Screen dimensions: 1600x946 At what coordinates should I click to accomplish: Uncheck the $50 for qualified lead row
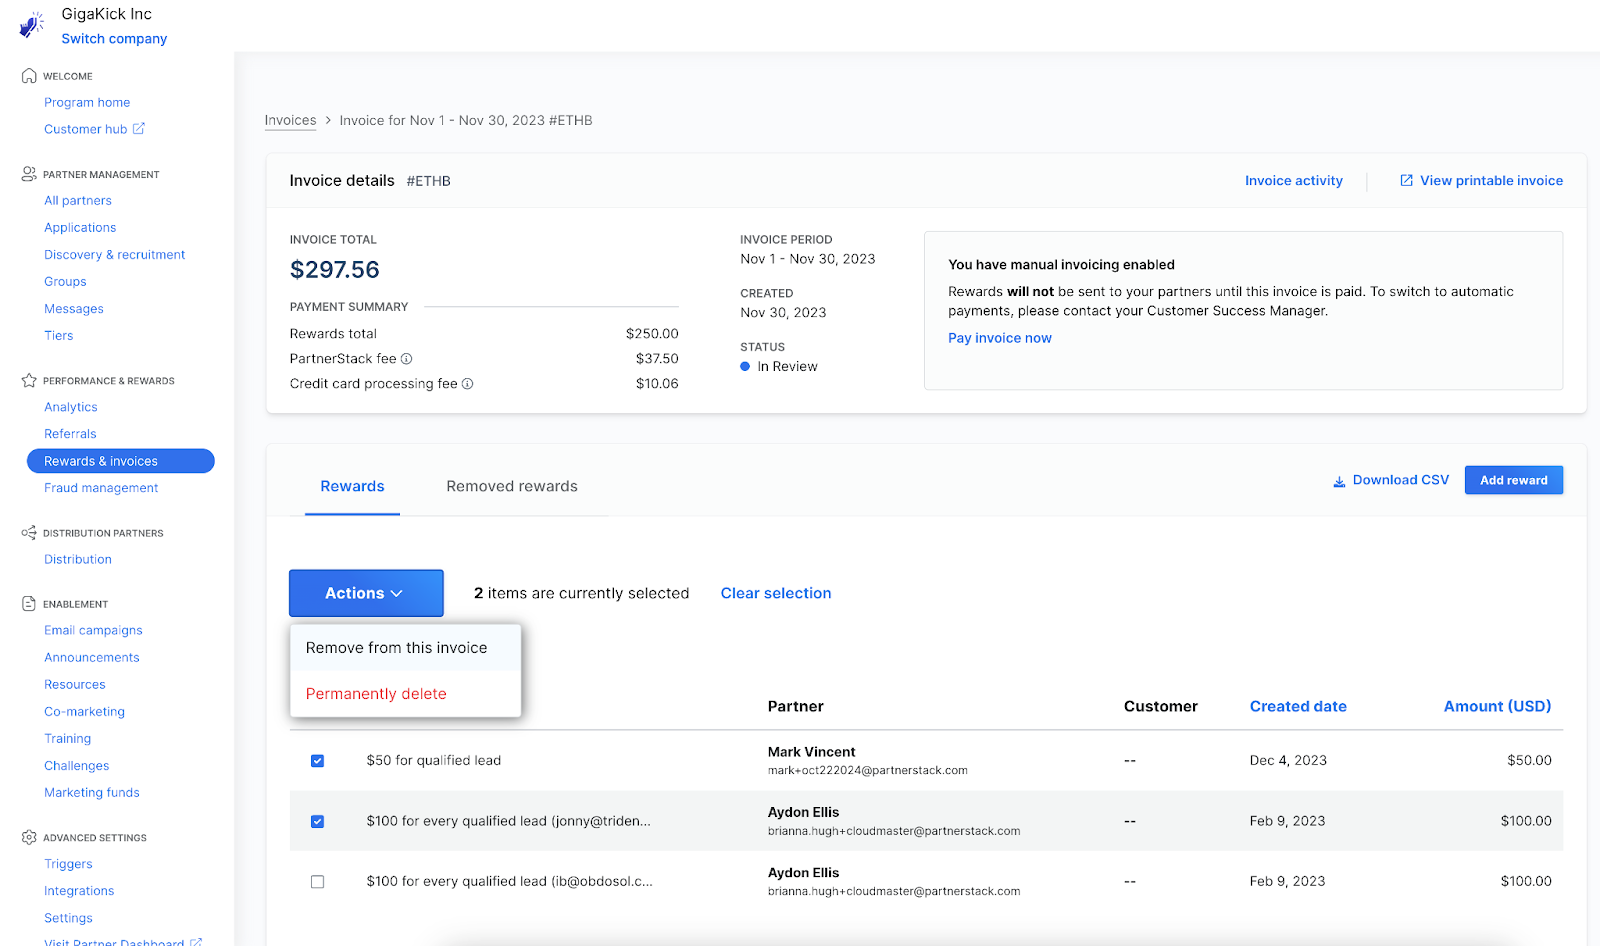317,761
